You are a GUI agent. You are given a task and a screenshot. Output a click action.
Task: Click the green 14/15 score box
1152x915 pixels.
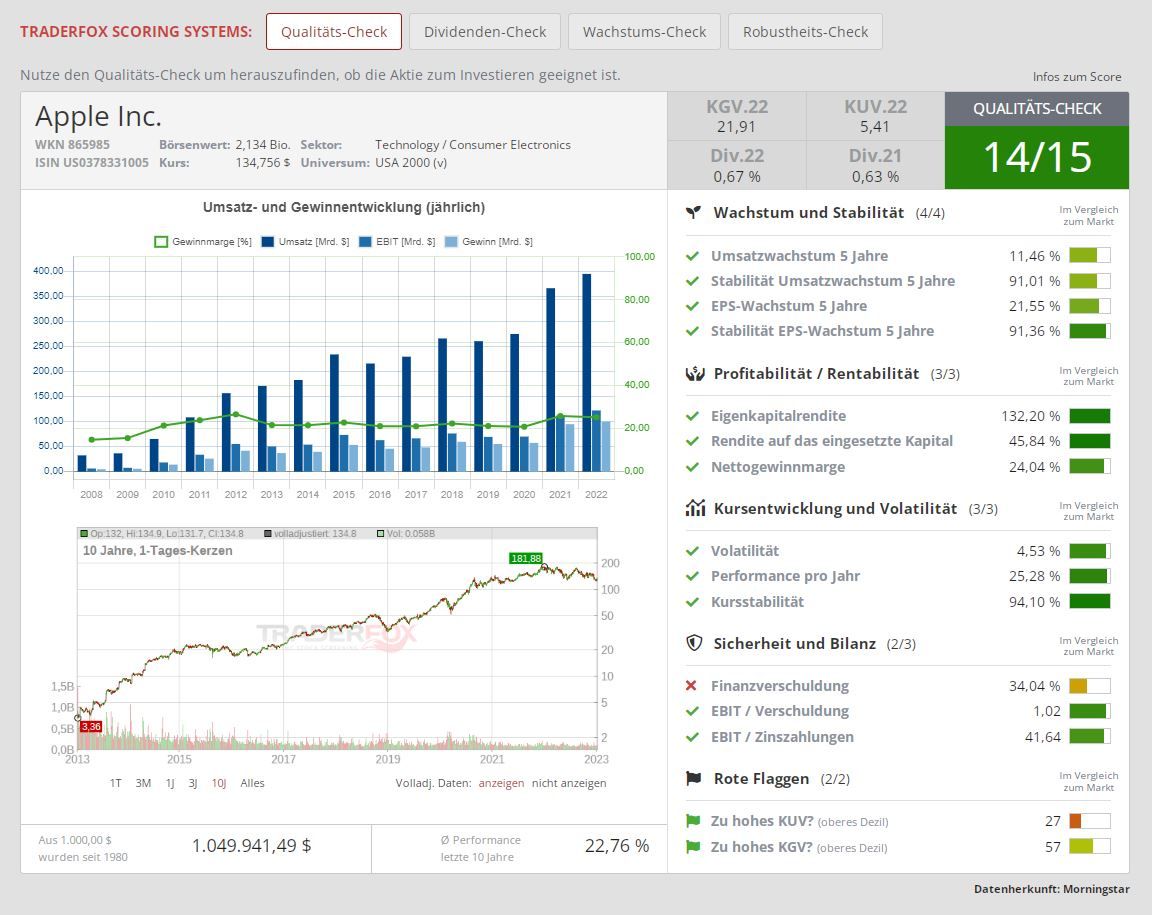point(1037,157)
